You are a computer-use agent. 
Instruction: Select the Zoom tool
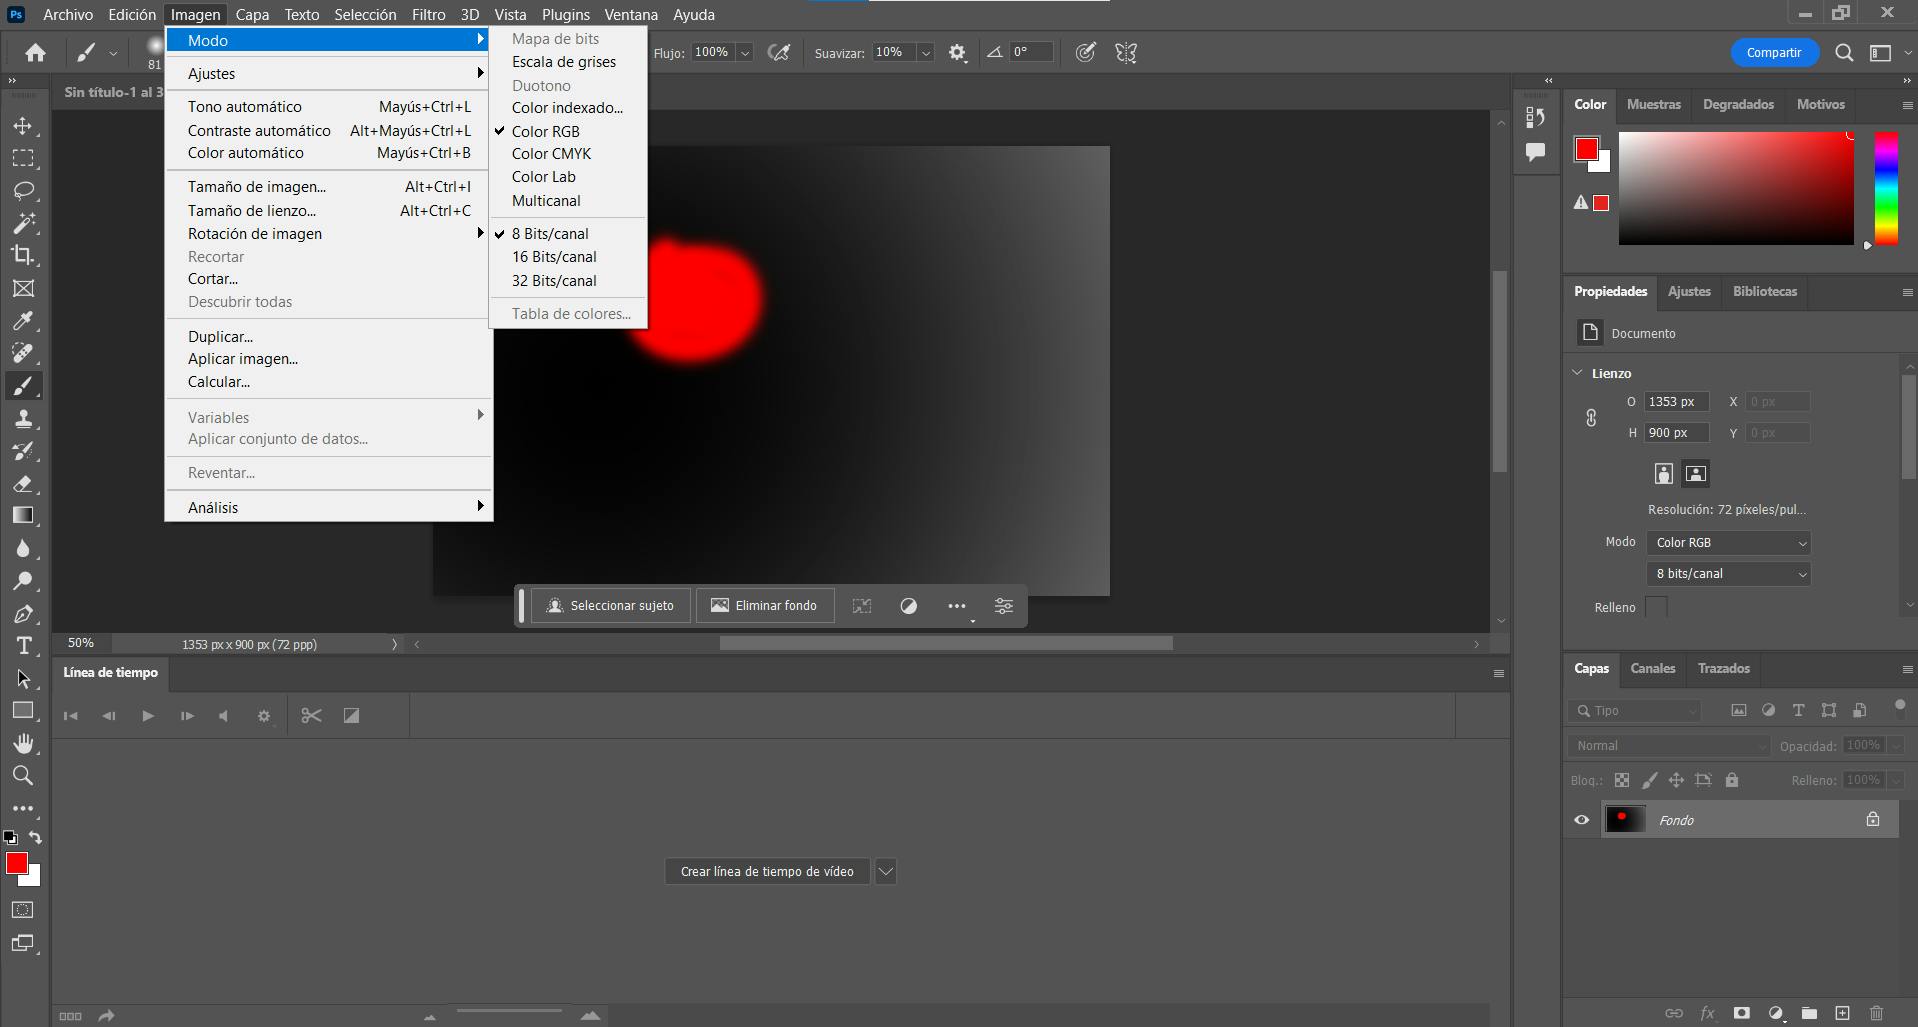[x=23, y=775]
